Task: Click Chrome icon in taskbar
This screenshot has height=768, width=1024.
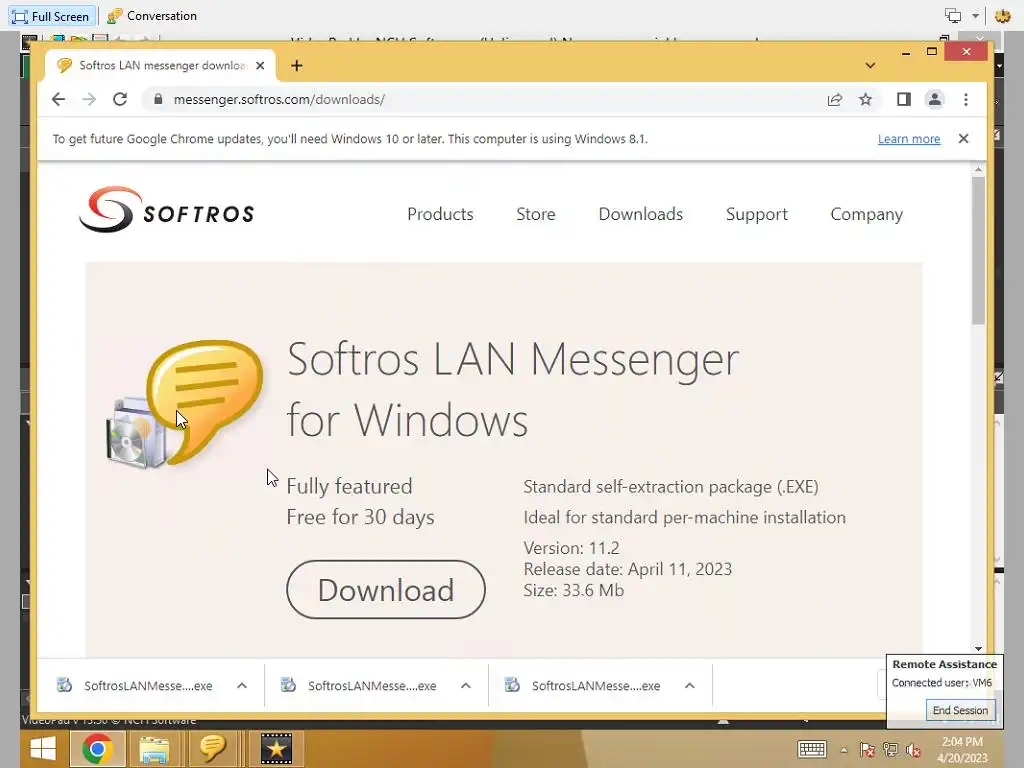Action: (98, 748)
